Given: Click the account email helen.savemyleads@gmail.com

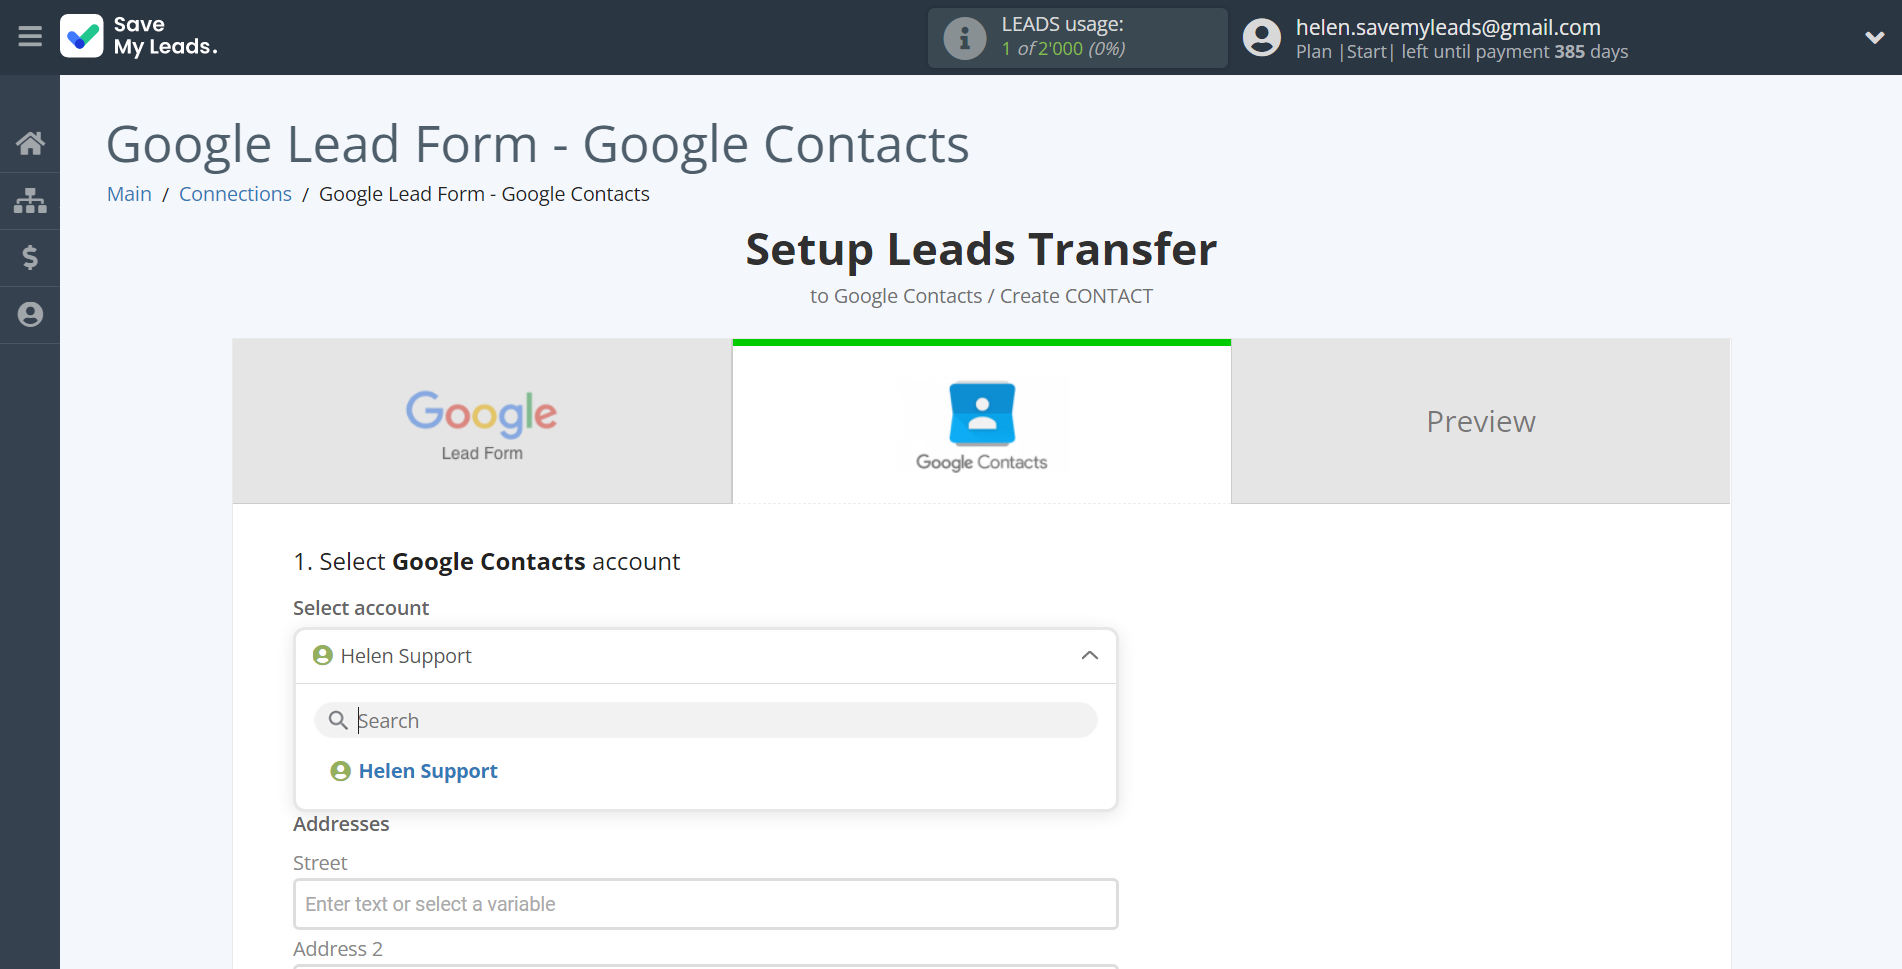Looking at the screenshot, I should [1448, 27].
